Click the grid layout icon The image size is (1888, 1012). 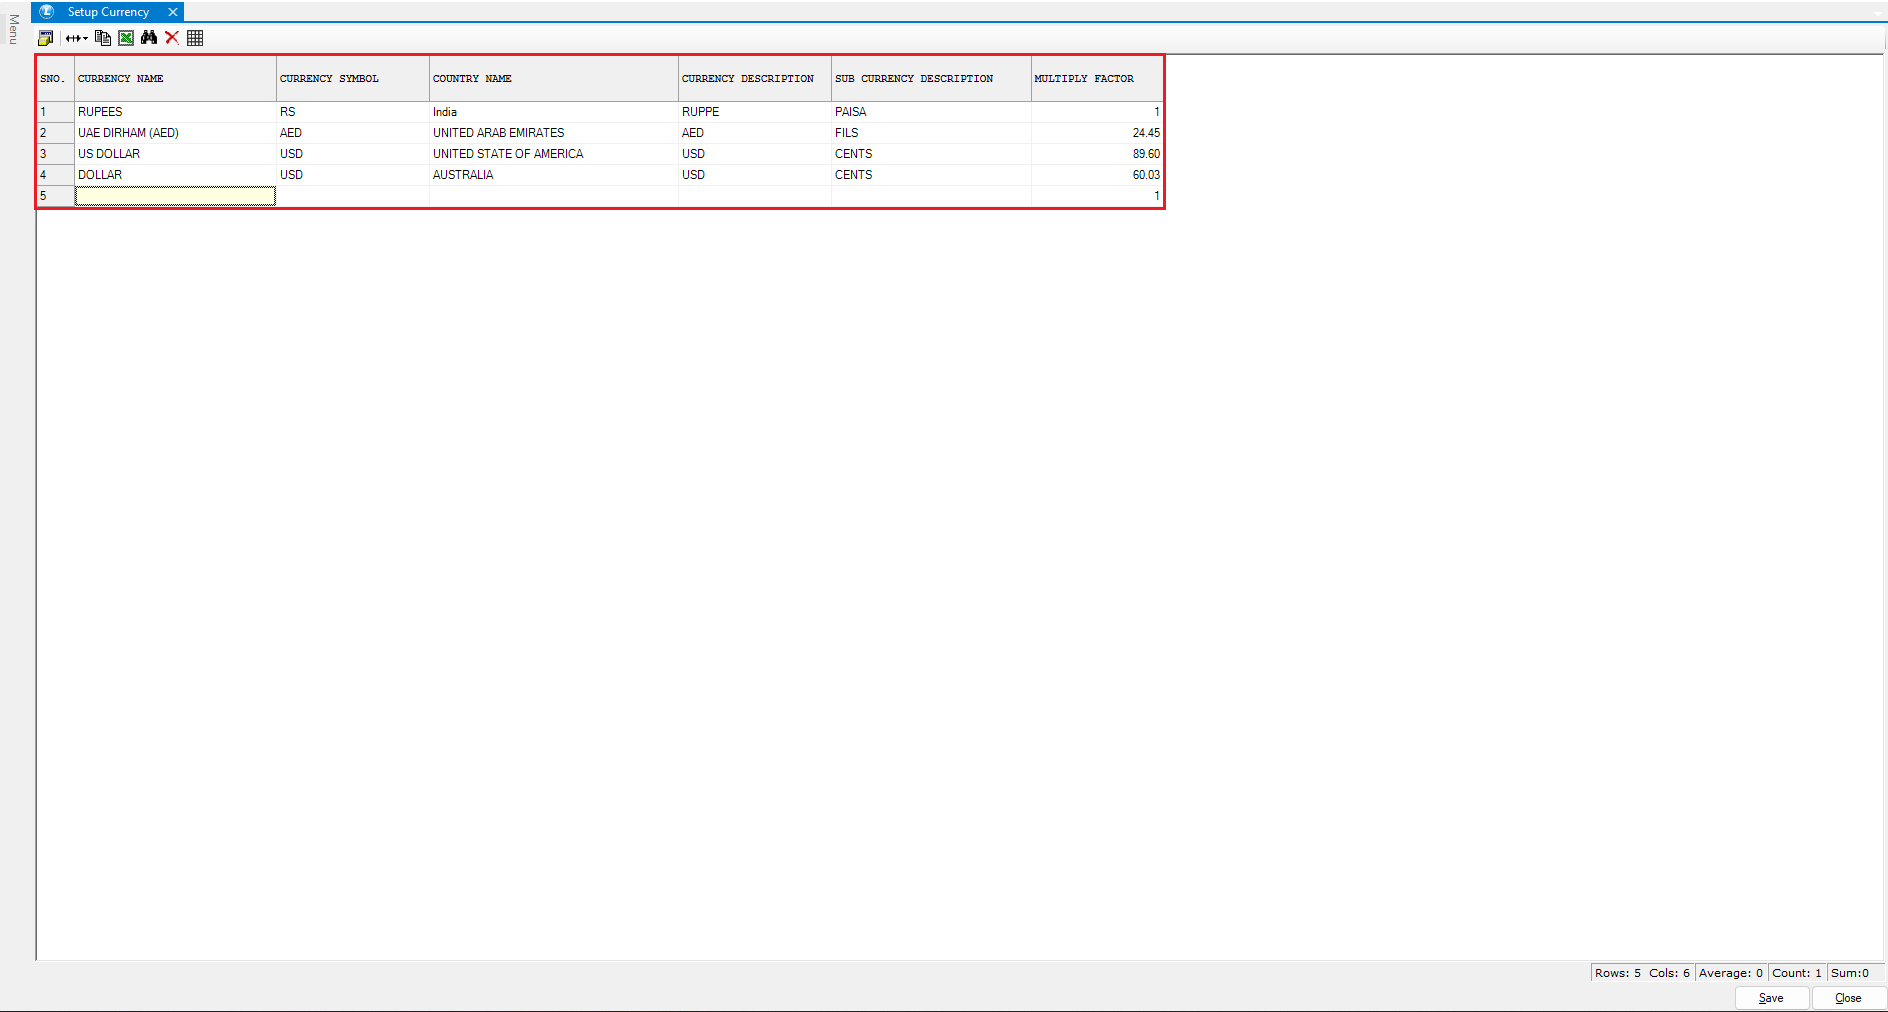[195, 38]
